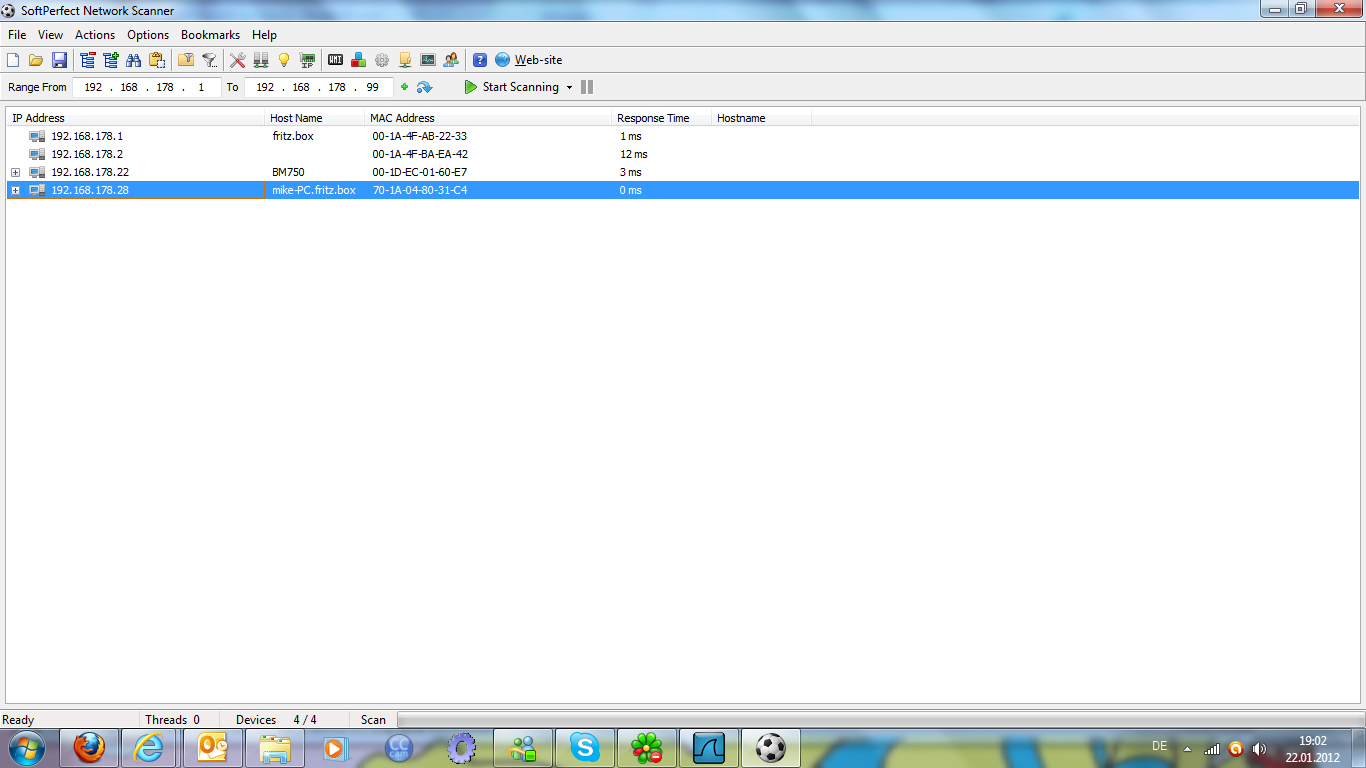Click the Range From IP input field

click(x=147, y=87)
